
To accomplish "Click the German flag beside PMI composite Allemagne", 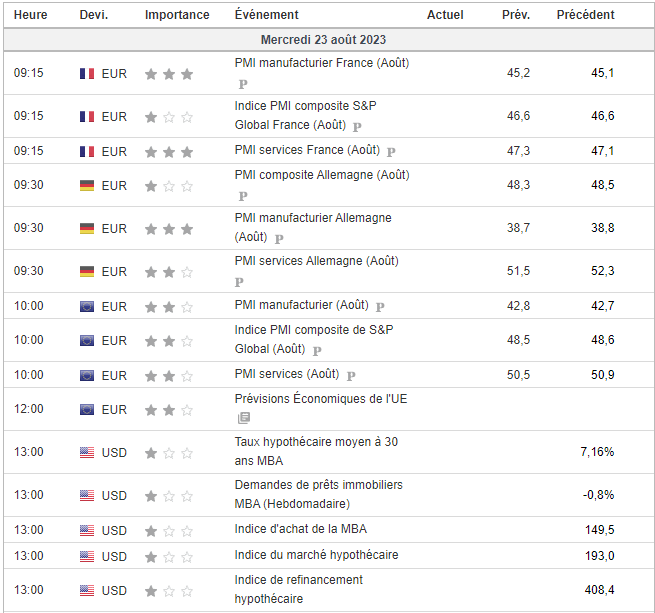I will coord(87,185).
